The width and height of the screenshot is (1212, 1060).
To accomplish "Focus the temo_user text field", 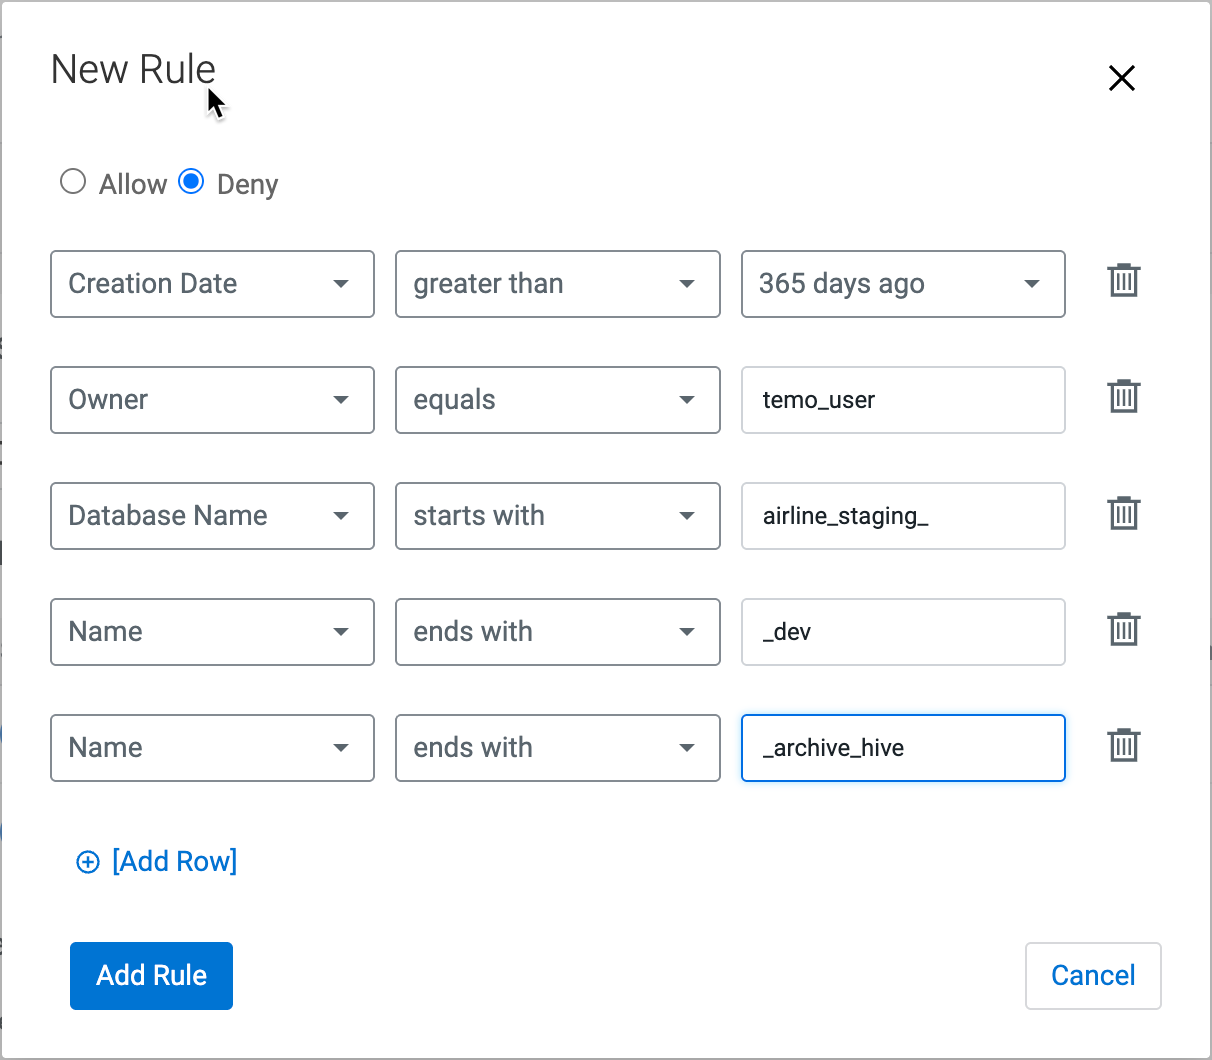I will [x=902, y=400].
